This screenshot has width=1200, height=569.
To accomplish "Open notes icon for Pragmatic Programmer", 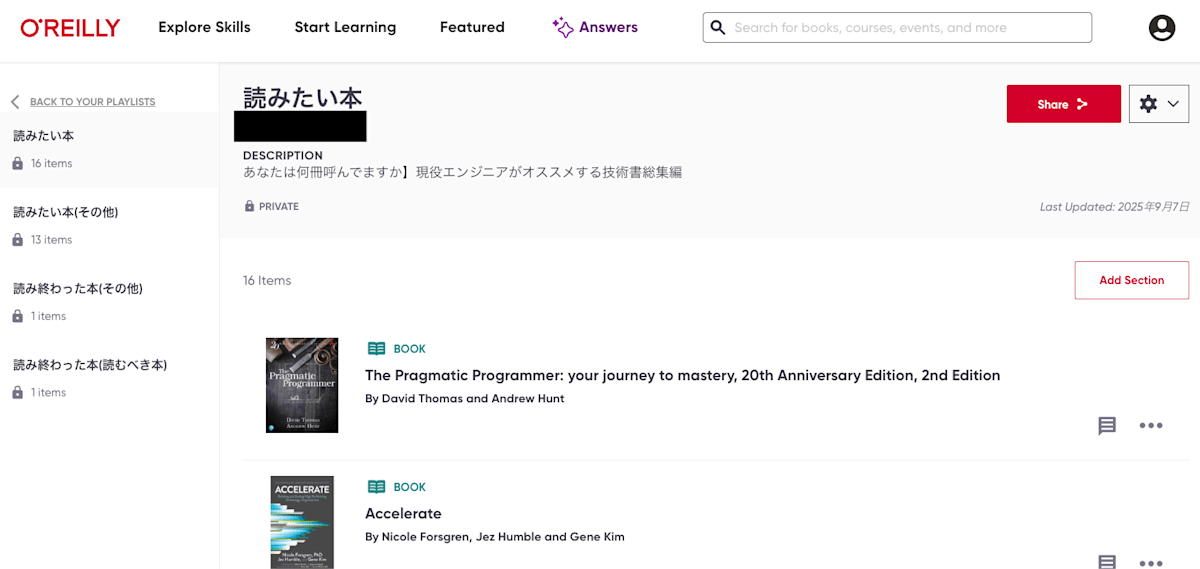I will 1107,426.
